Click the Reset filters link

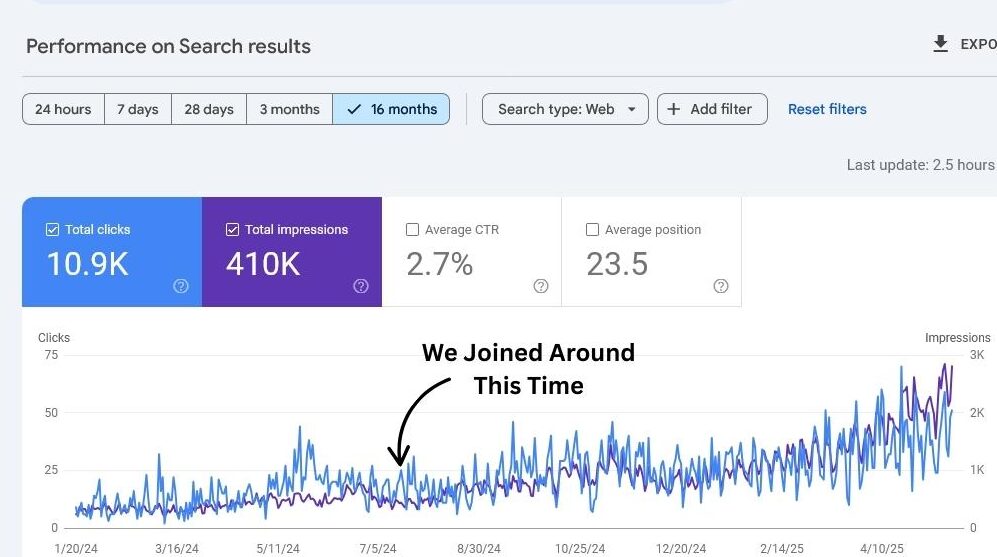point(827,109)
